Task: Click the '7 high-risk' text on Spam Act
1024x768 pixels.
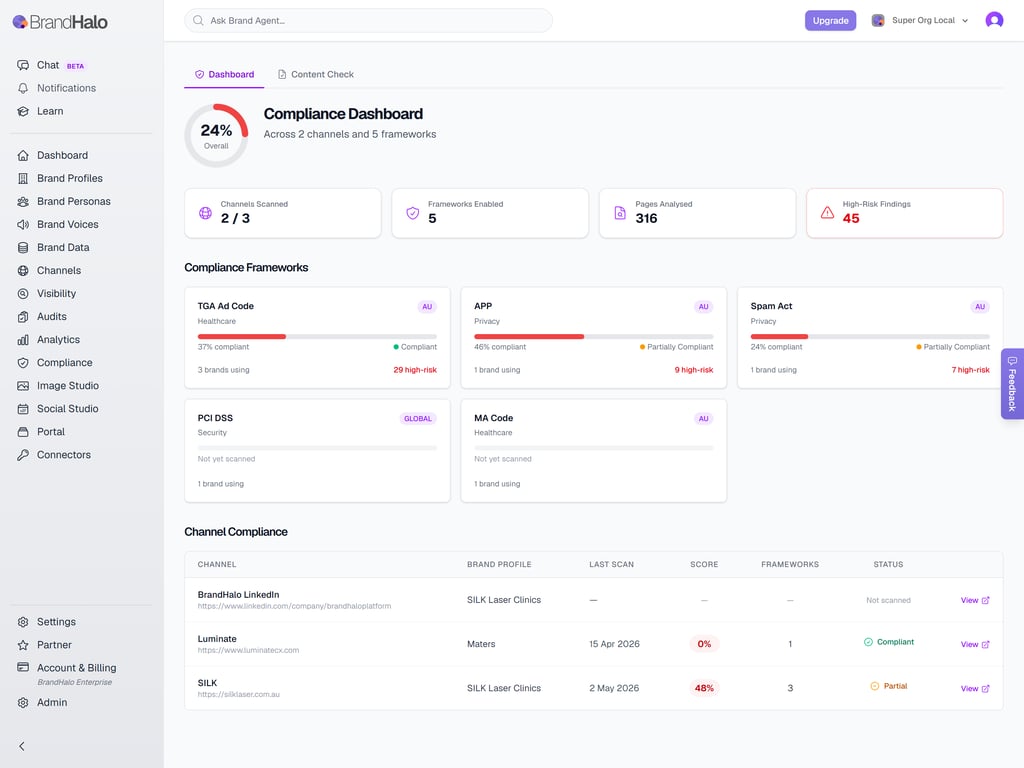Action: [970, 370]
